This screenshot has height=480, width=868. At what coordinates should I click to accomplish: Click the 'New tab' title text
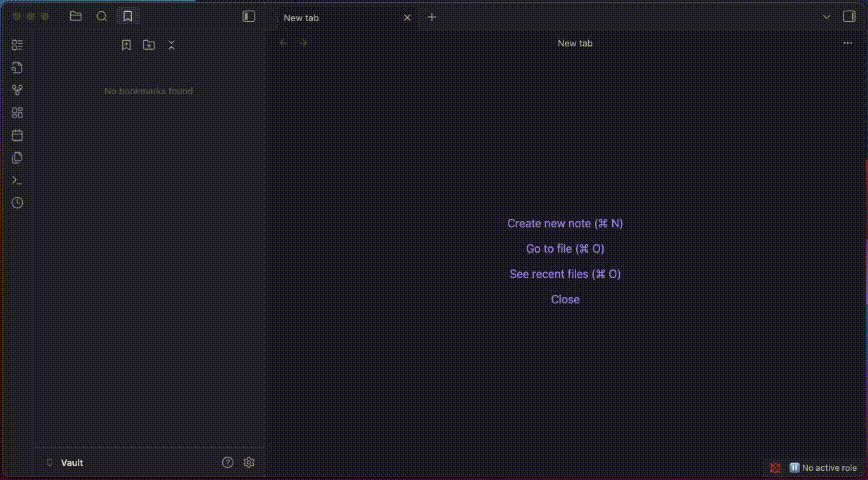click(575, 43)
